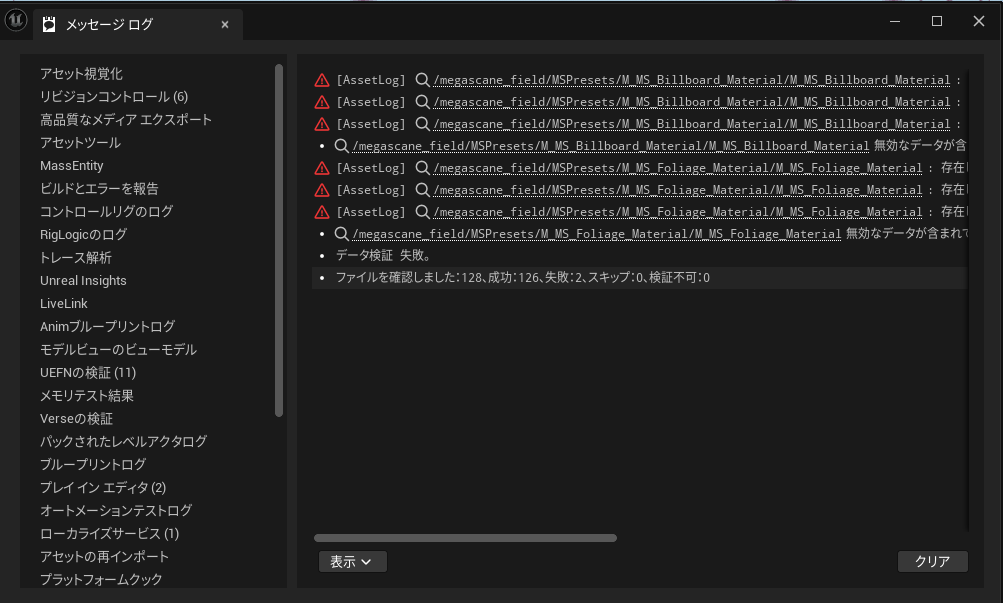Select 高品質なメディア エクスポート category
1003x603 pixels.
click(x=125, y=120)
